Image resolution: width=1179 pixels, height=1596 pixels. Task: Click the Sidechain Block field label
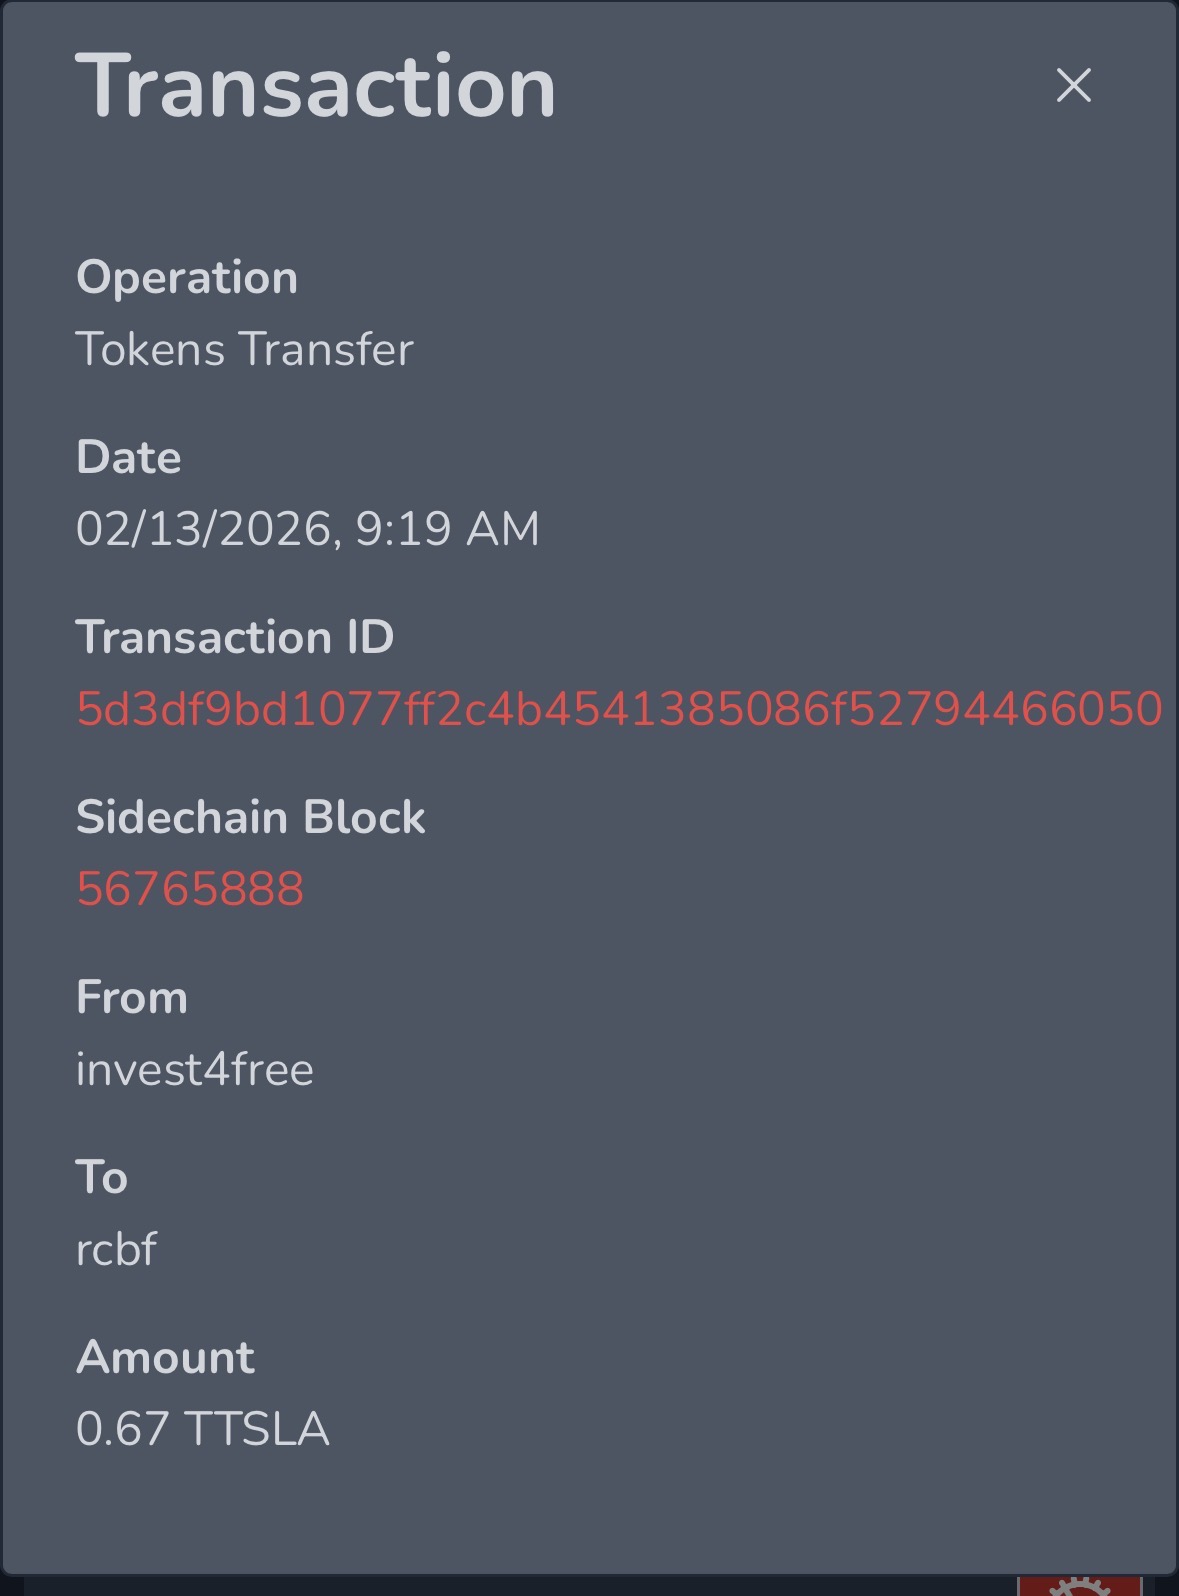coord(251,817)
